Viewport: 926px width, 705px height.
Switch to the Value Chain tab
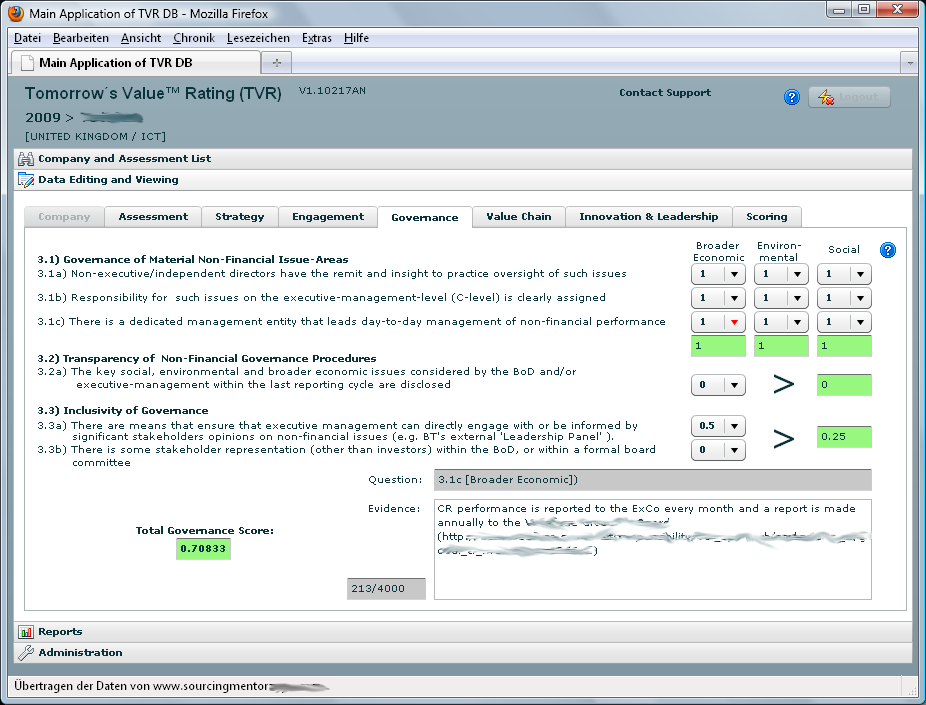coord(519,216)
